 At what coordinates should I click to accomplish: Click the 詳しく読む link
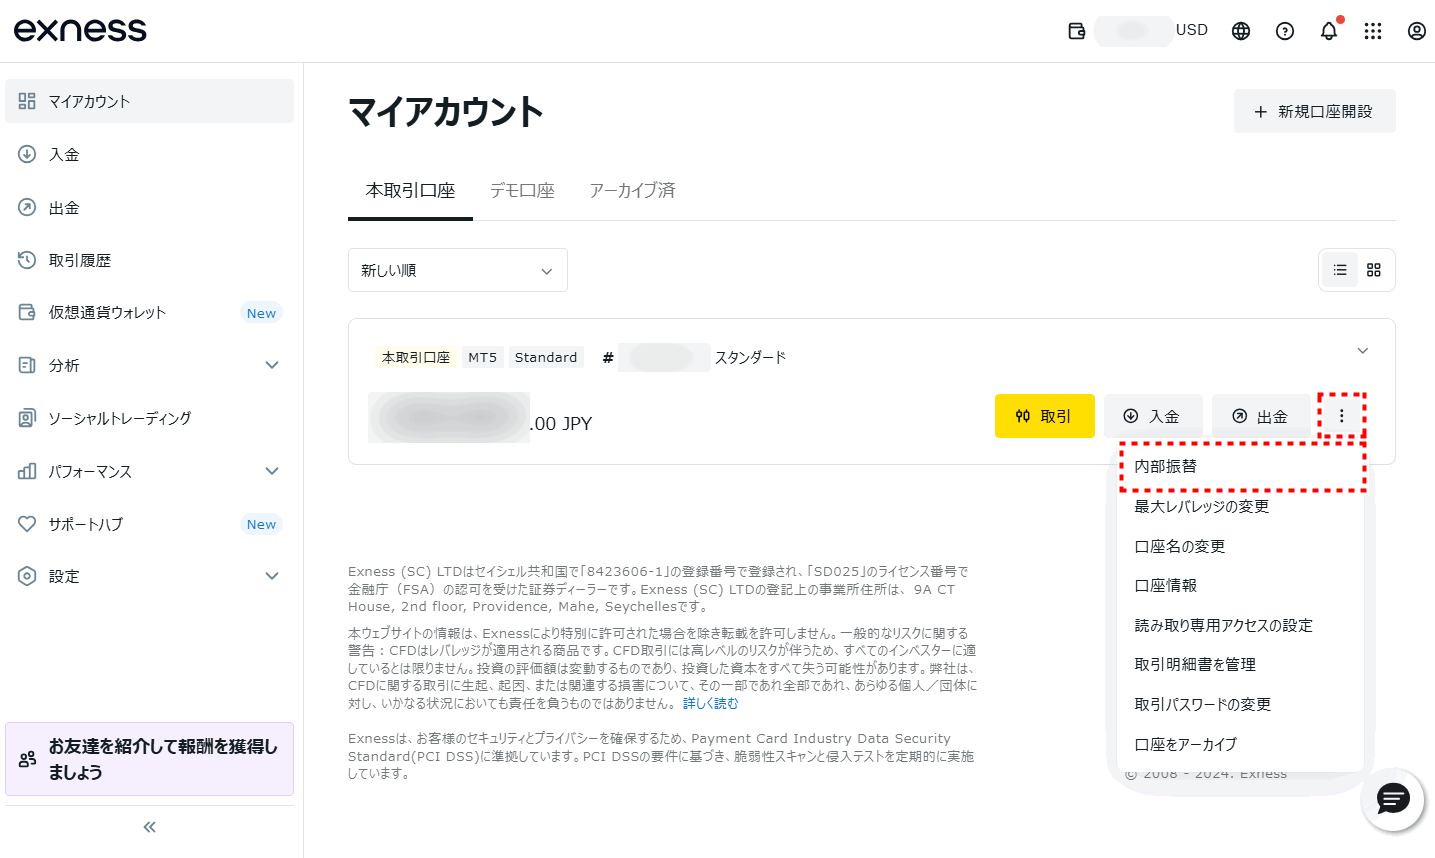pos(710,703)
